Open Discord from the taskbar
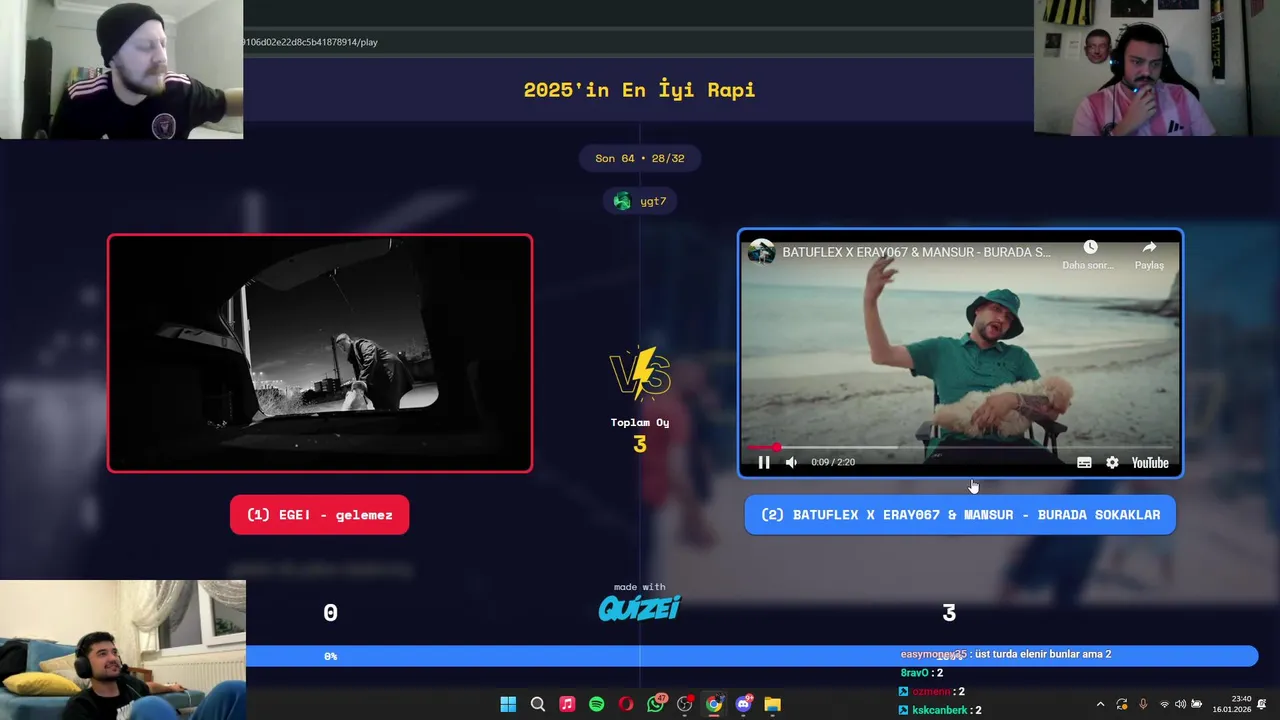Image resolution: width=1280 pixels, height=720 pixels. point(744,704)
